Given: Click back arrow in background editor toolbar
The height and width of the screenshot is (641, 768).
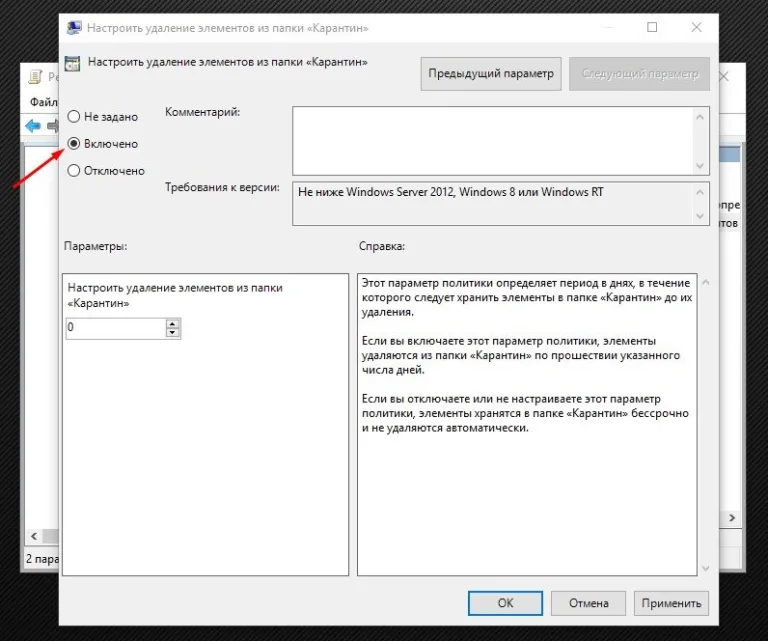Looking at the screenshot, I should [33, 126].
